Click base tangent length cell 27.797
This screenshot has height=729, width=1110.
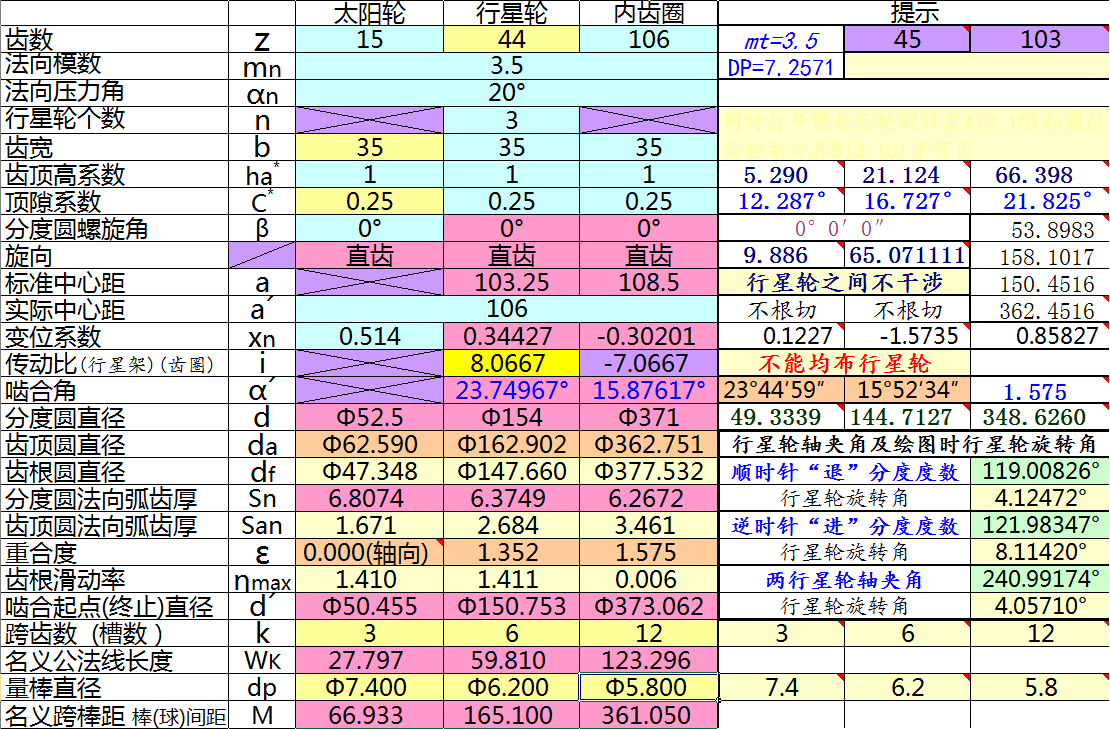(x=370, y=660)
